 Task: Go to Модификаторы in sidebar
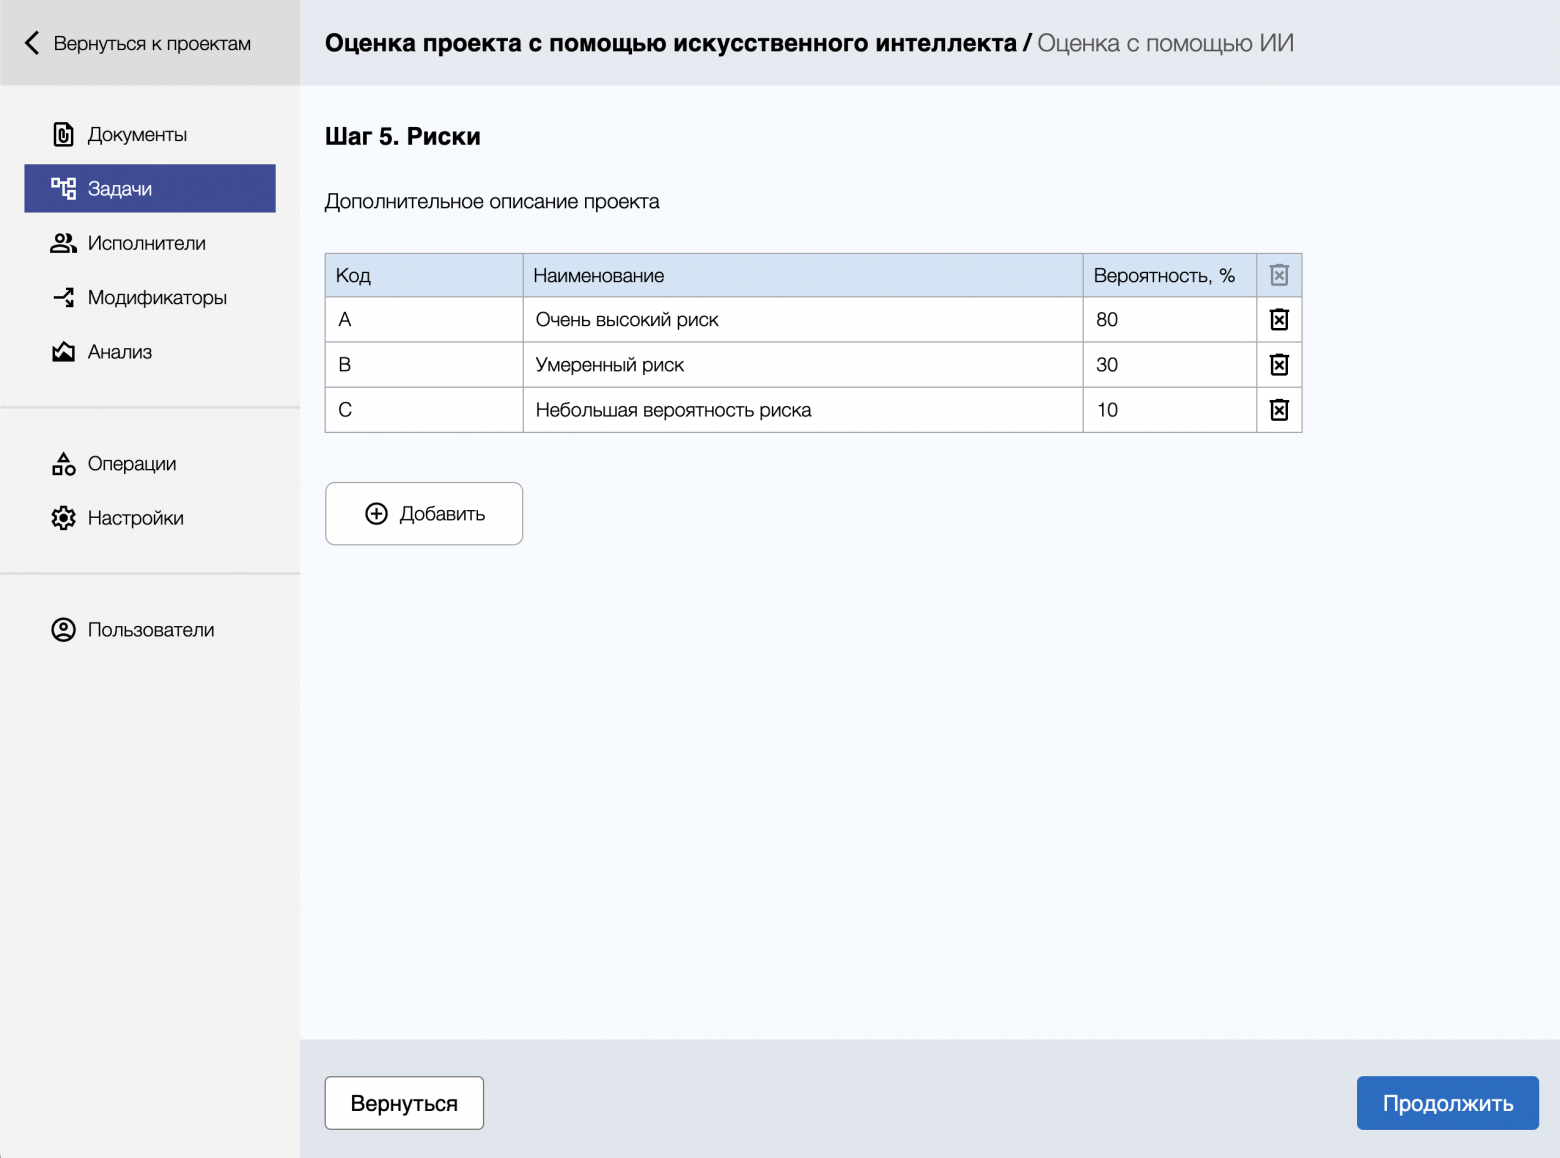pos(156,298)
